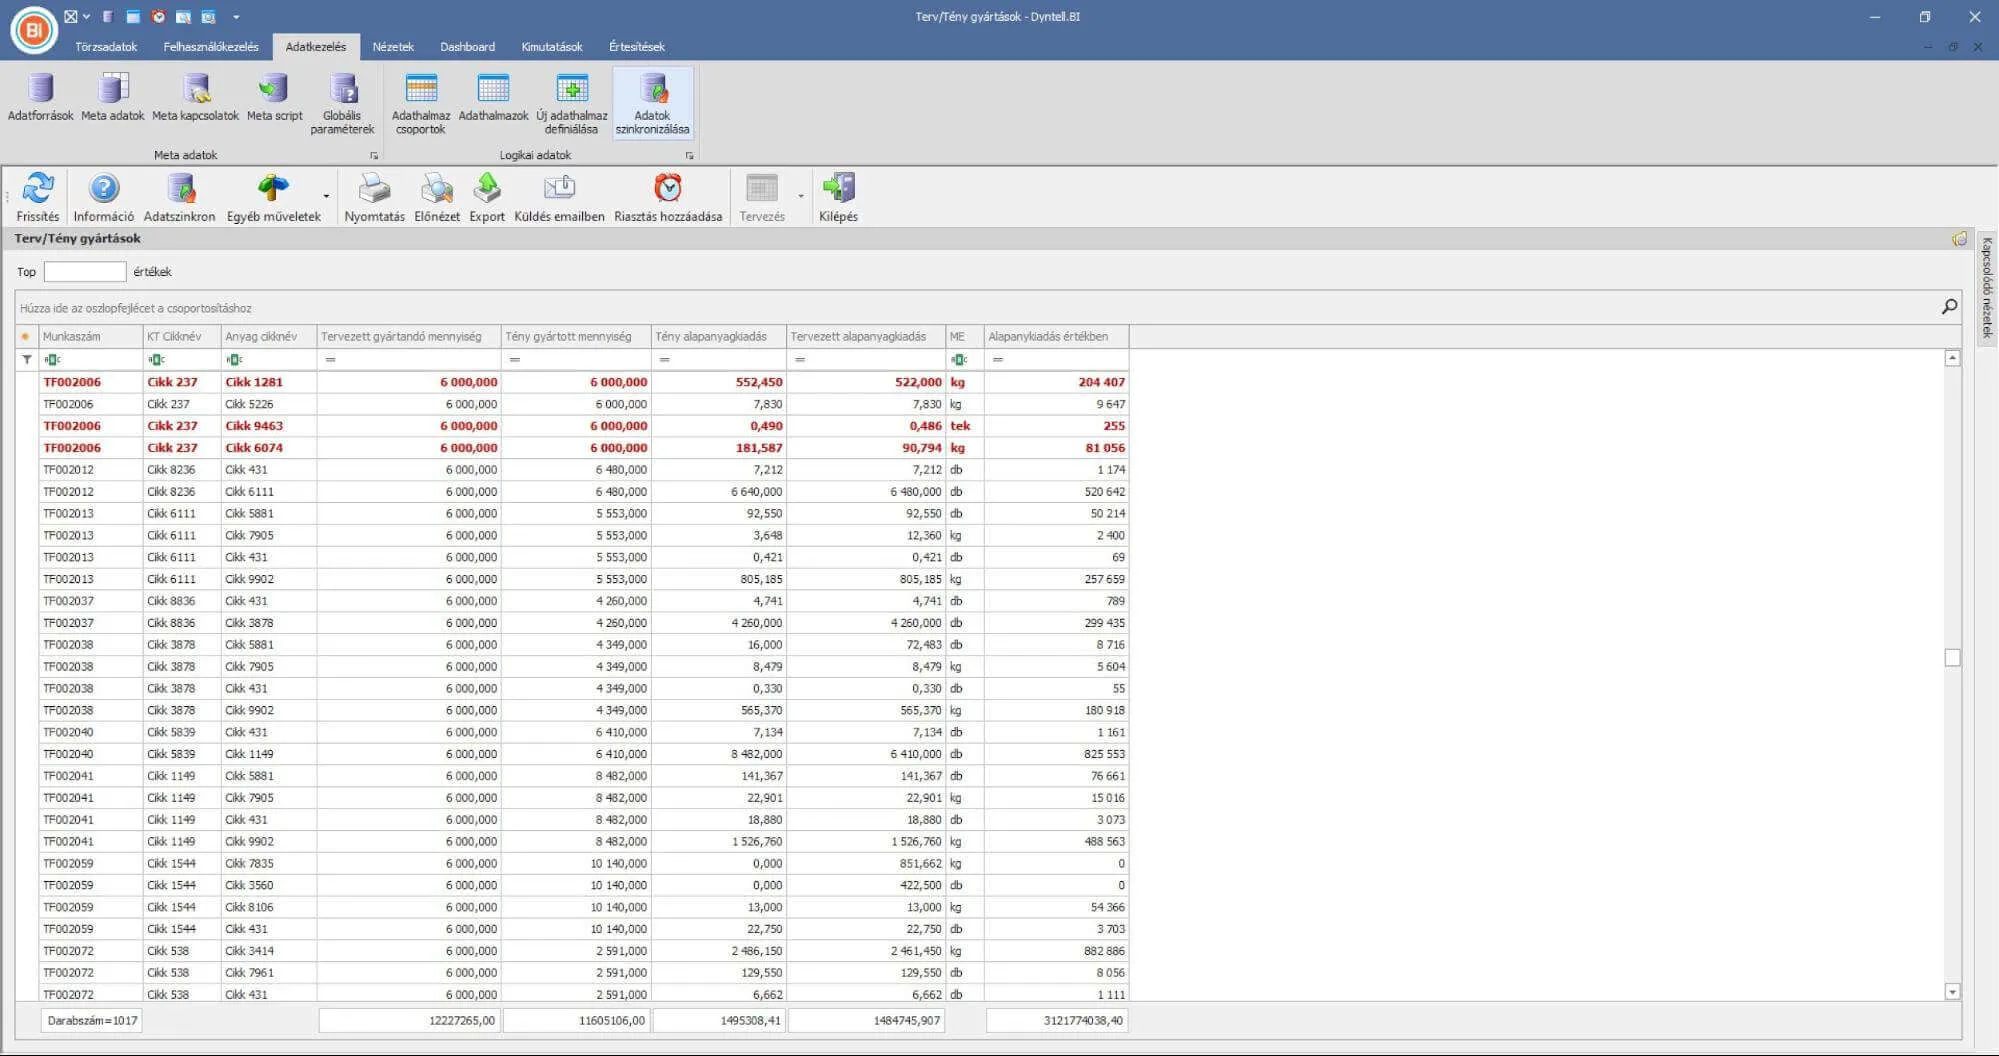Screen dimensions: 1999x1056
Task: Click the Frissítés refresh icon
Action: coord(38,190)
